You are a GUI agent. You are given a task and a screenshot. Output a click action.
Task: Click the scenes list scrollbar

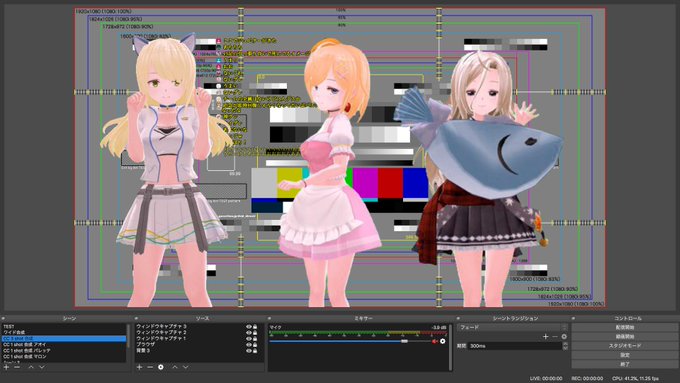coord(128,336)
